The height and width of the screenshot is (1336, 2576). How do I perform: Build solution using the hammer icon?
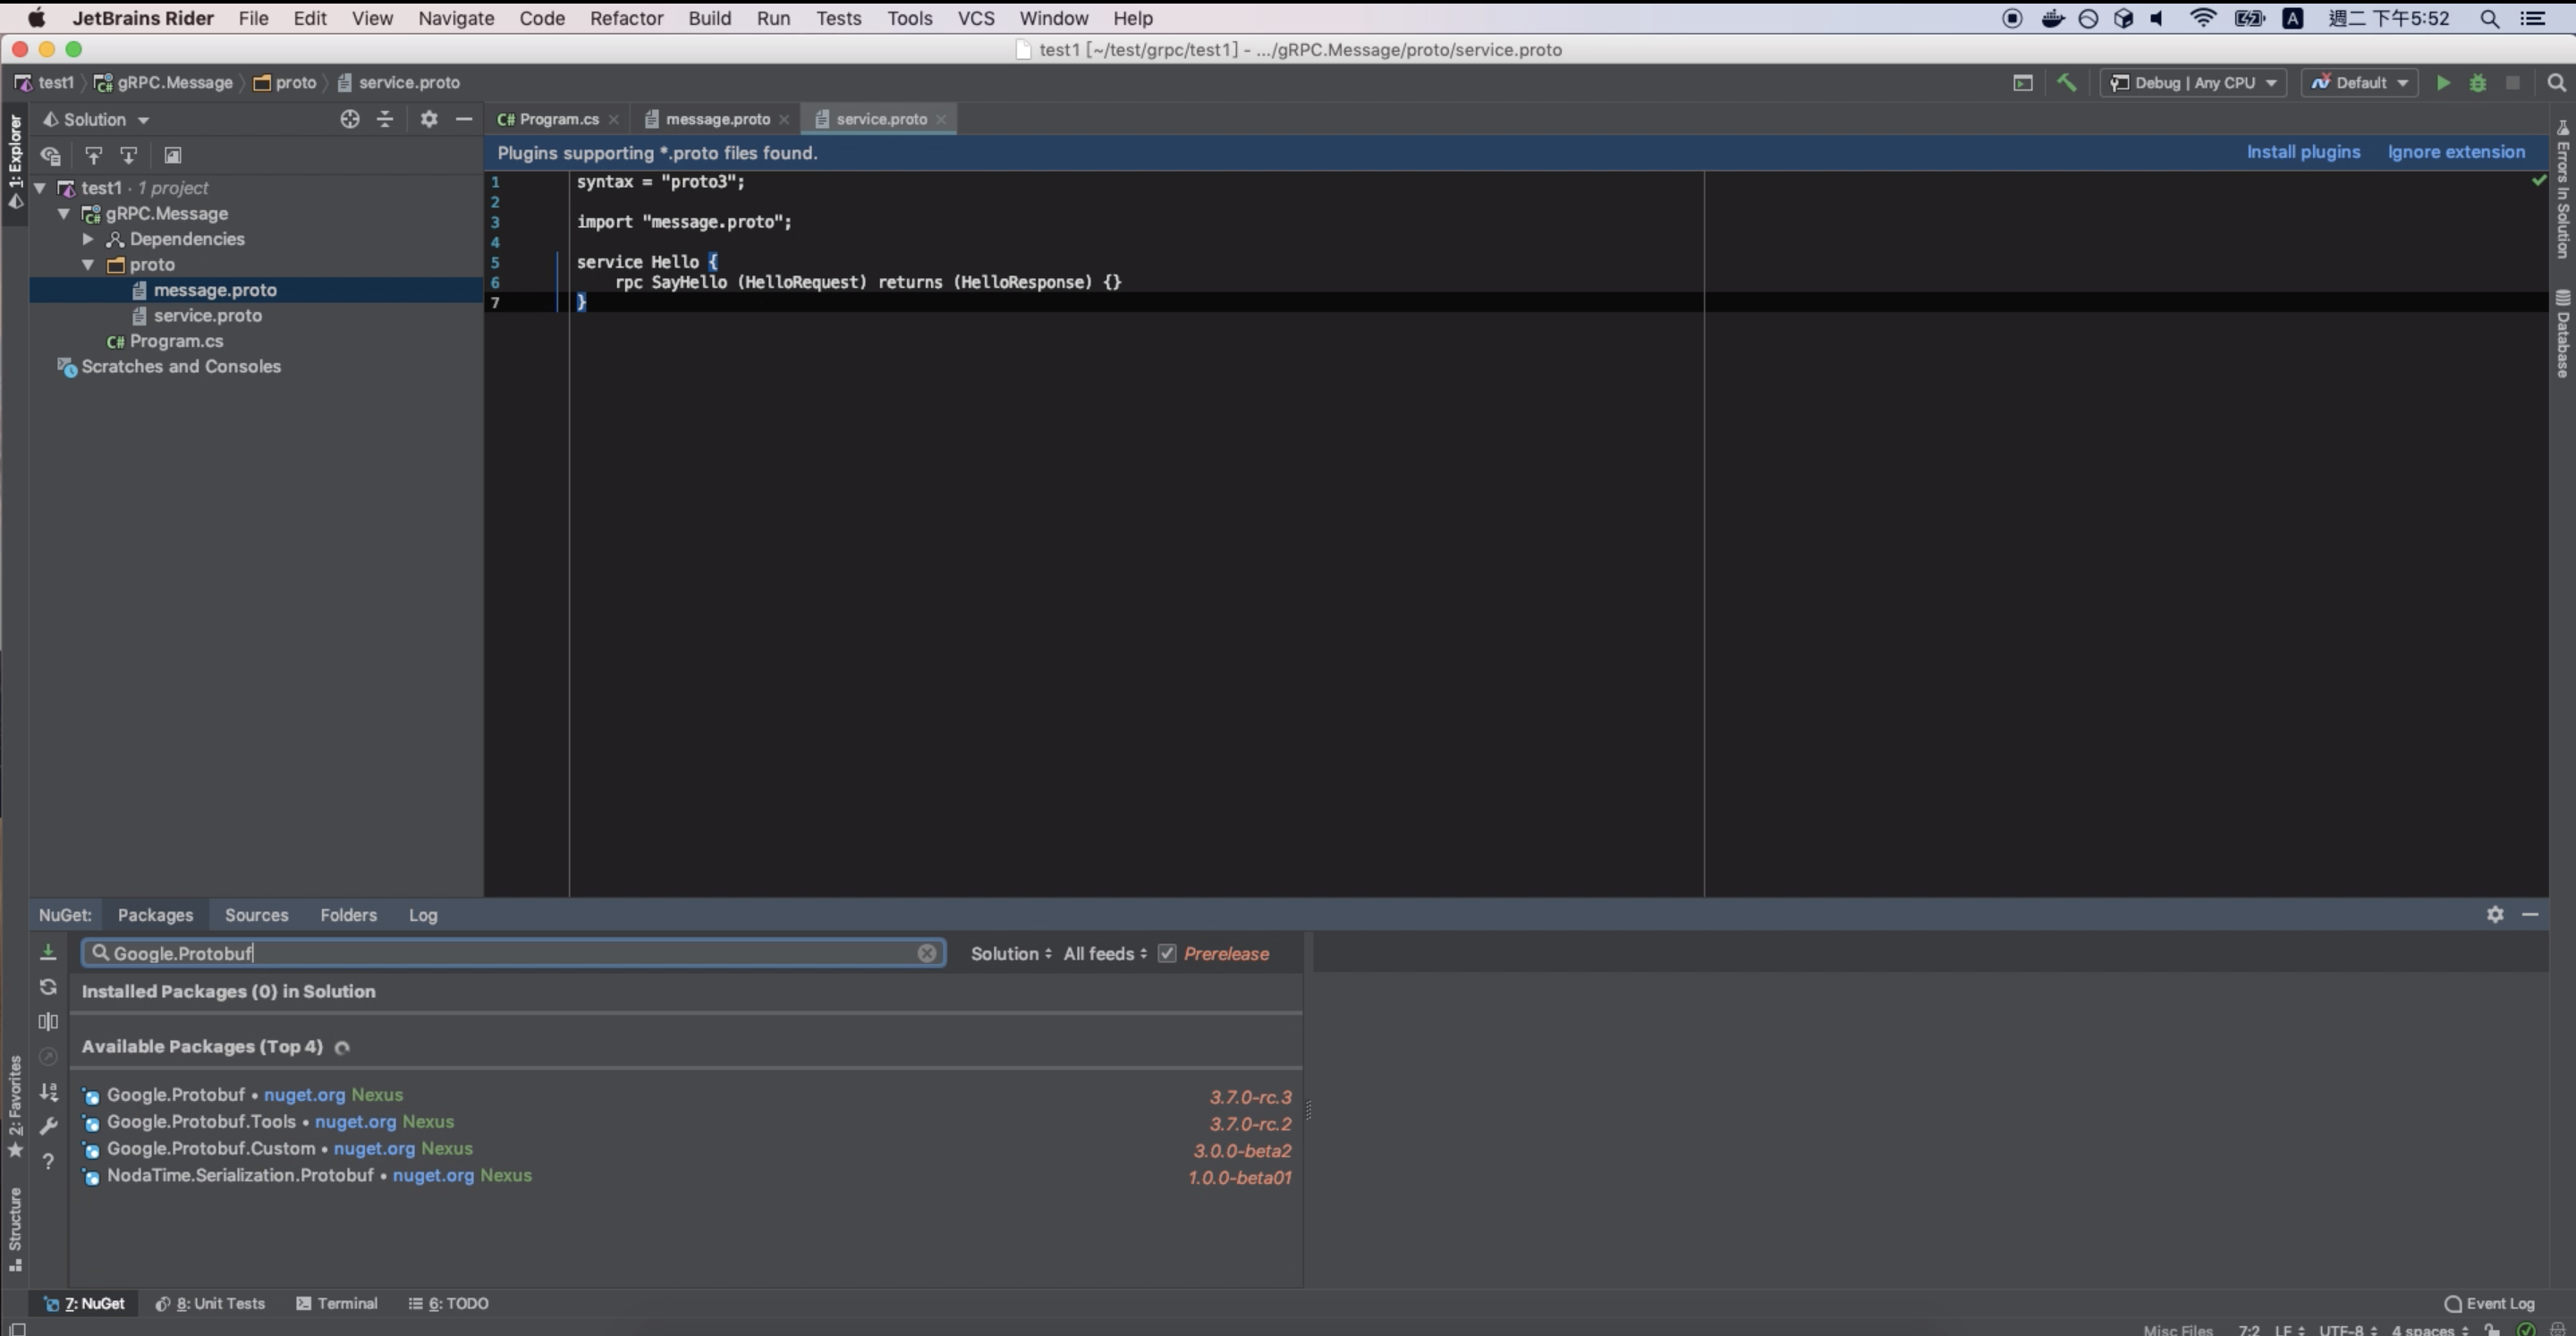pos(2066,83)
